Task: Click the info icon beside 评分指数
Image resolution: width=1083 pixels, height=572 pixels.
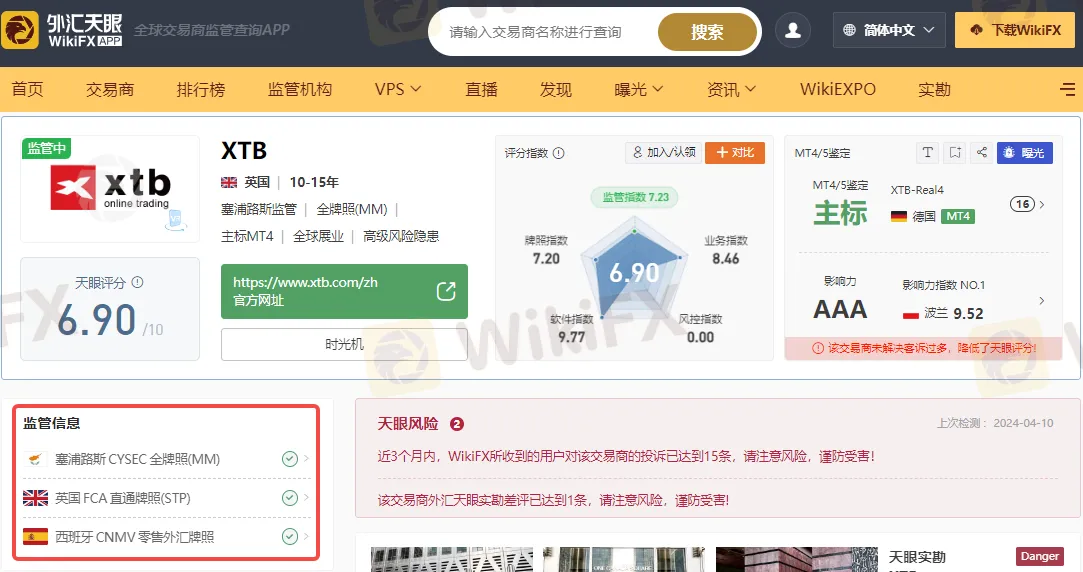Action: (x=559, y=153)
